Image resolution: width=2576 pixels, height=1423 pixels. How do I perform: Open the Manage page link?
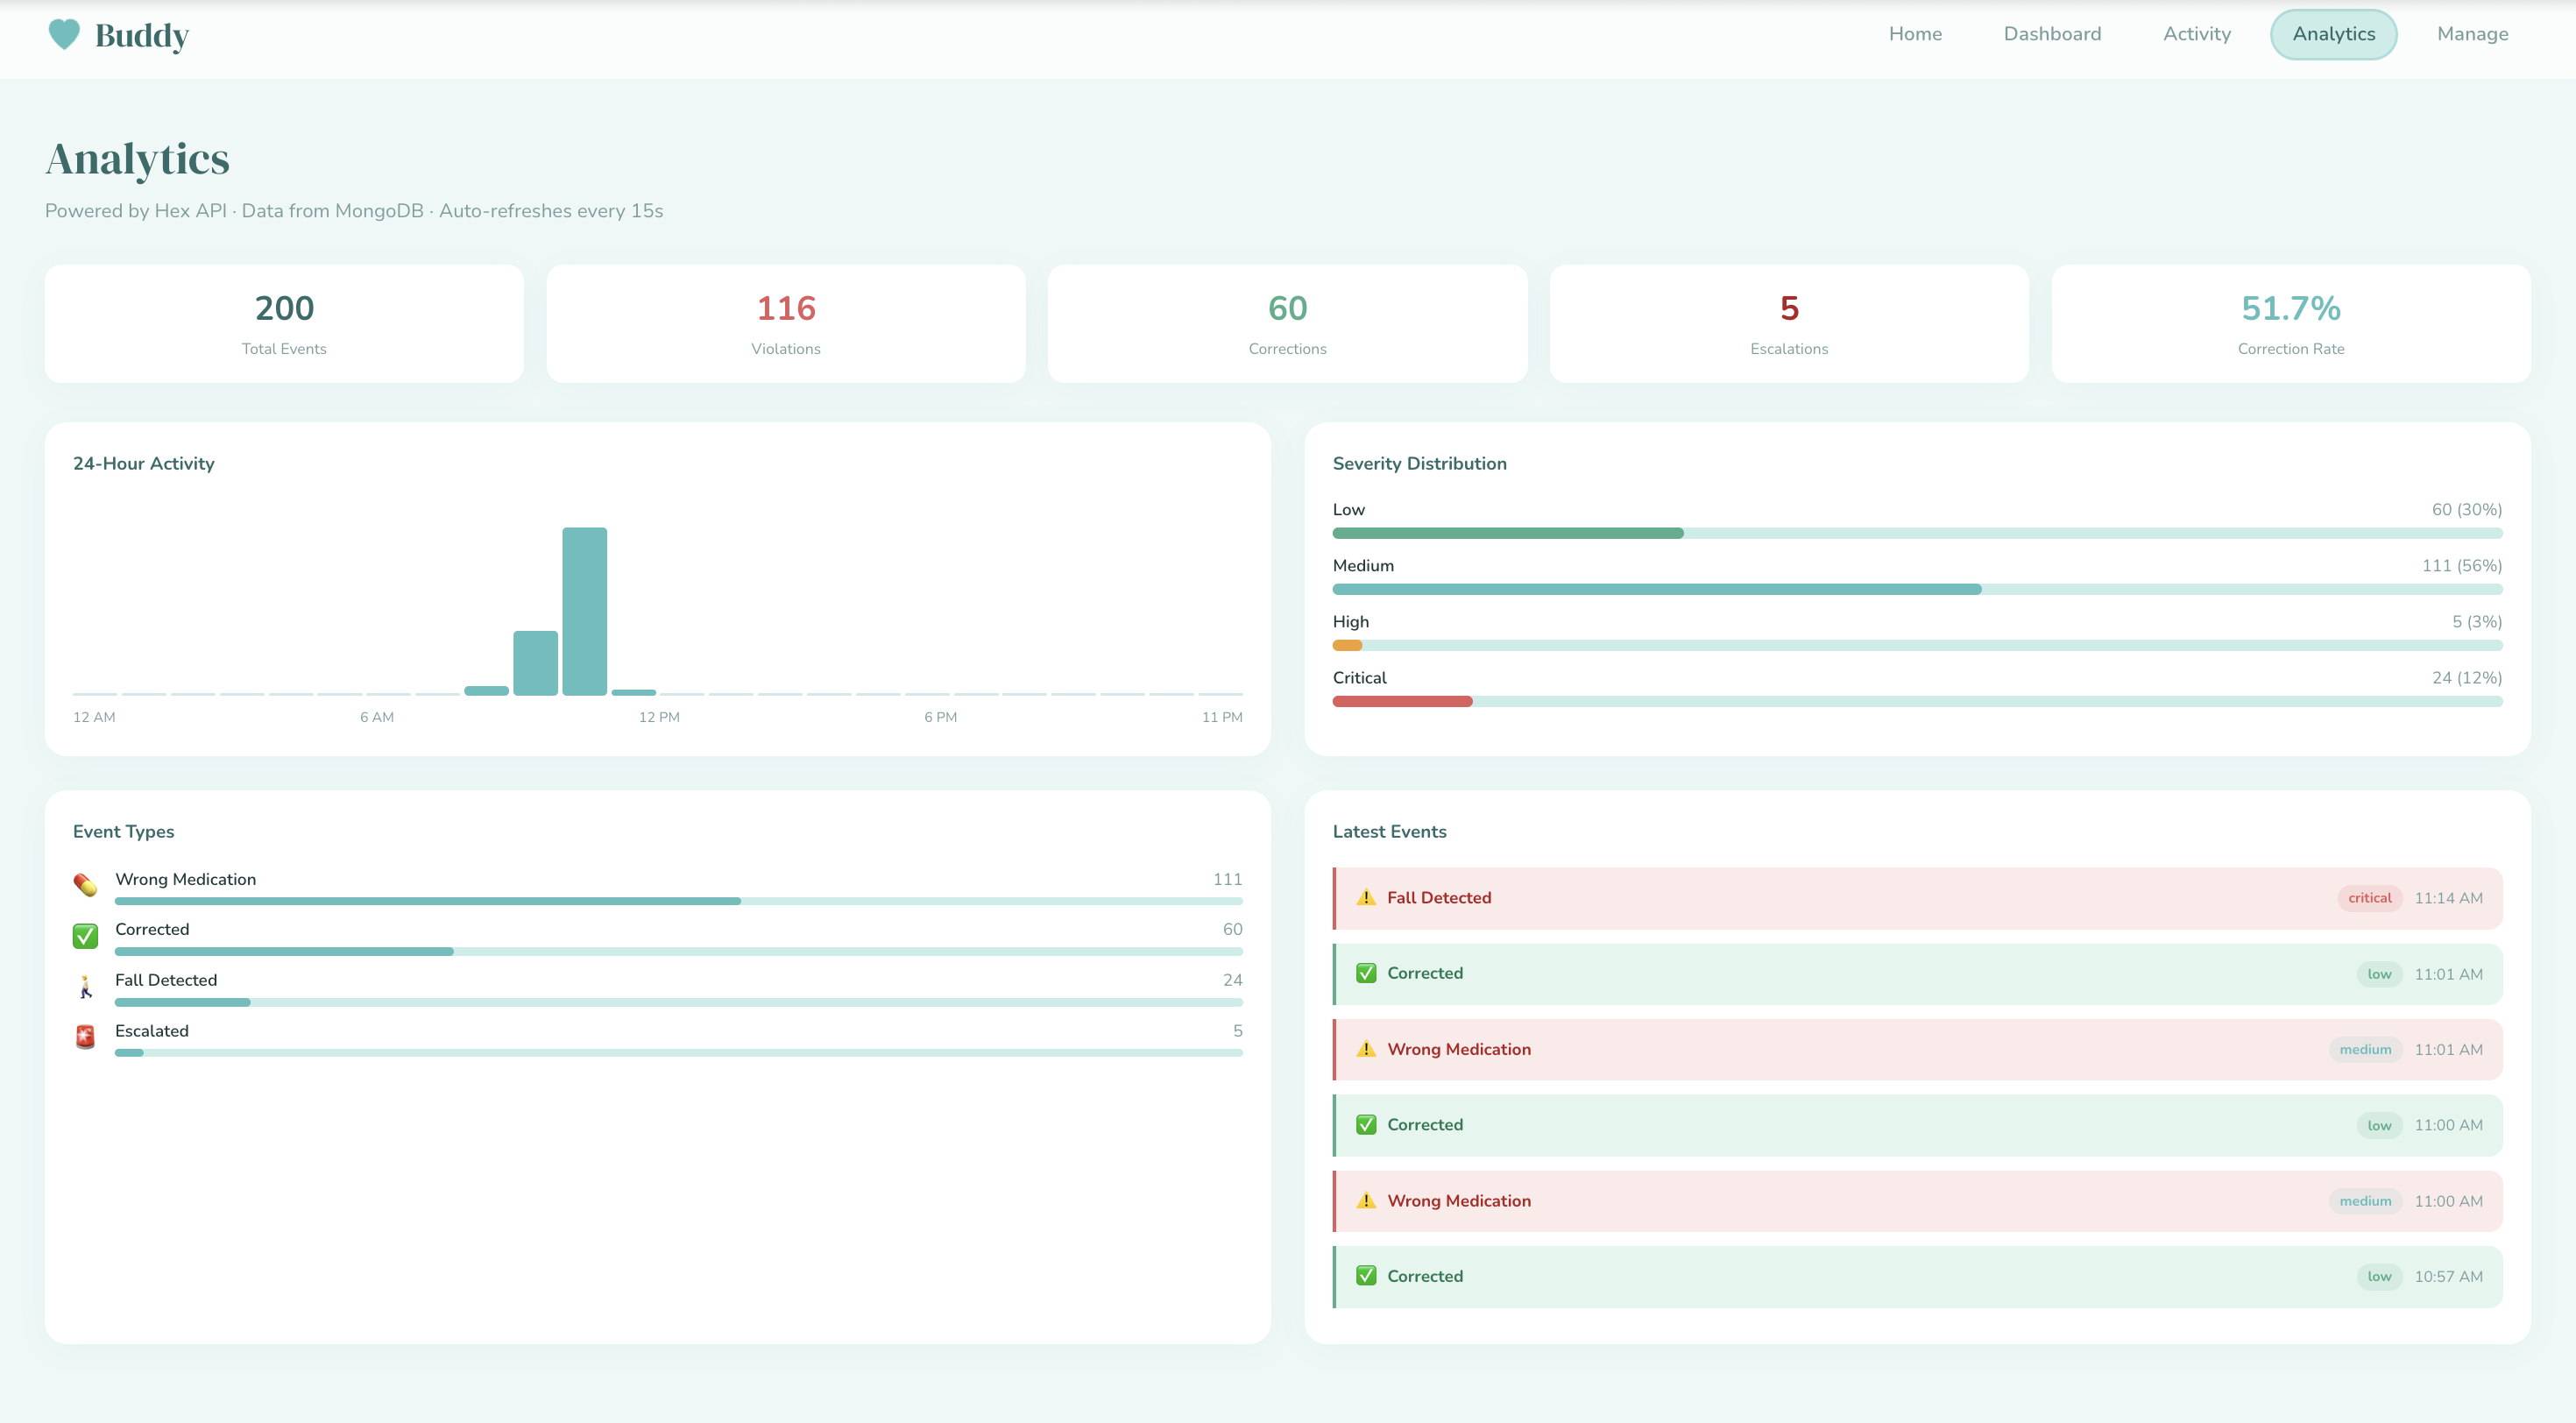click(2472, 34)
